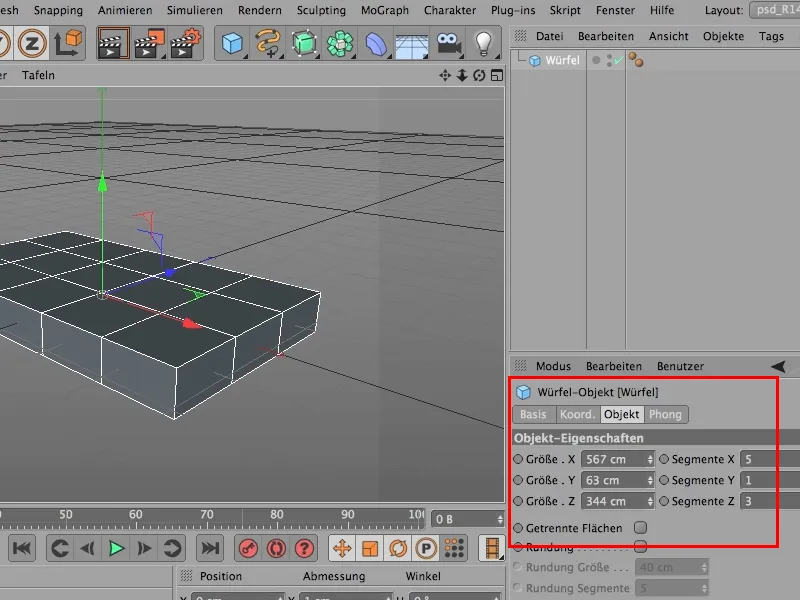Go to end of timeline
The width and height of the screenshot is (800, 600).
coord(210,548)
